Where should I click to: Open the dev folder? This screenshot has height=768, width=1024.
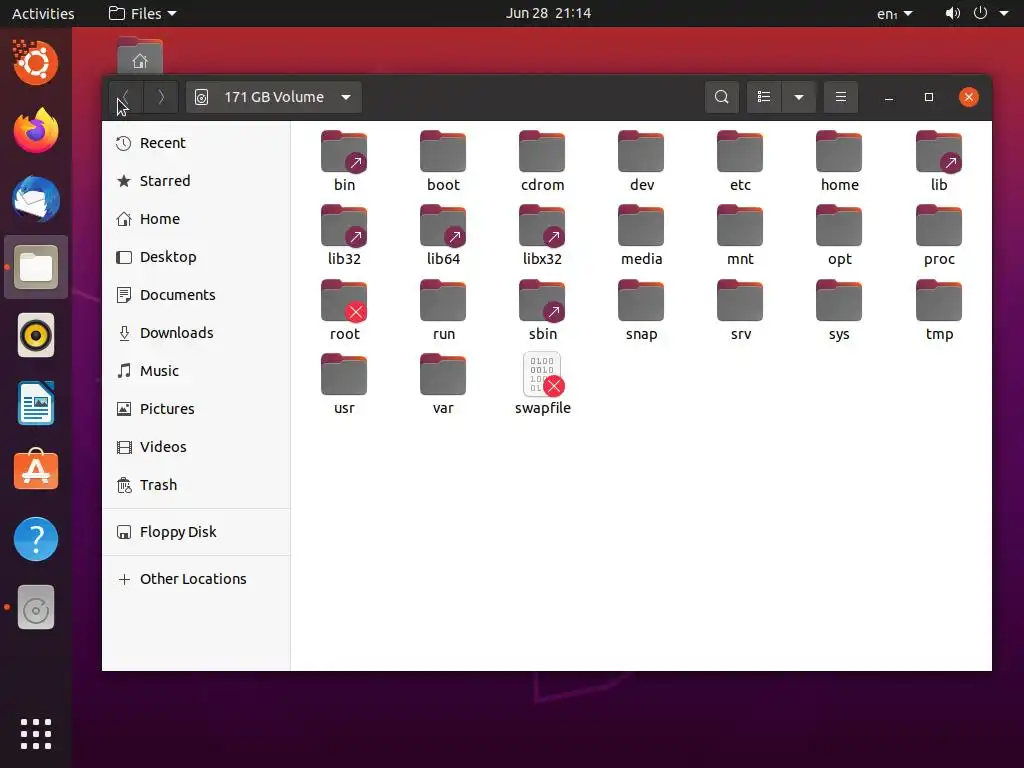641,161
